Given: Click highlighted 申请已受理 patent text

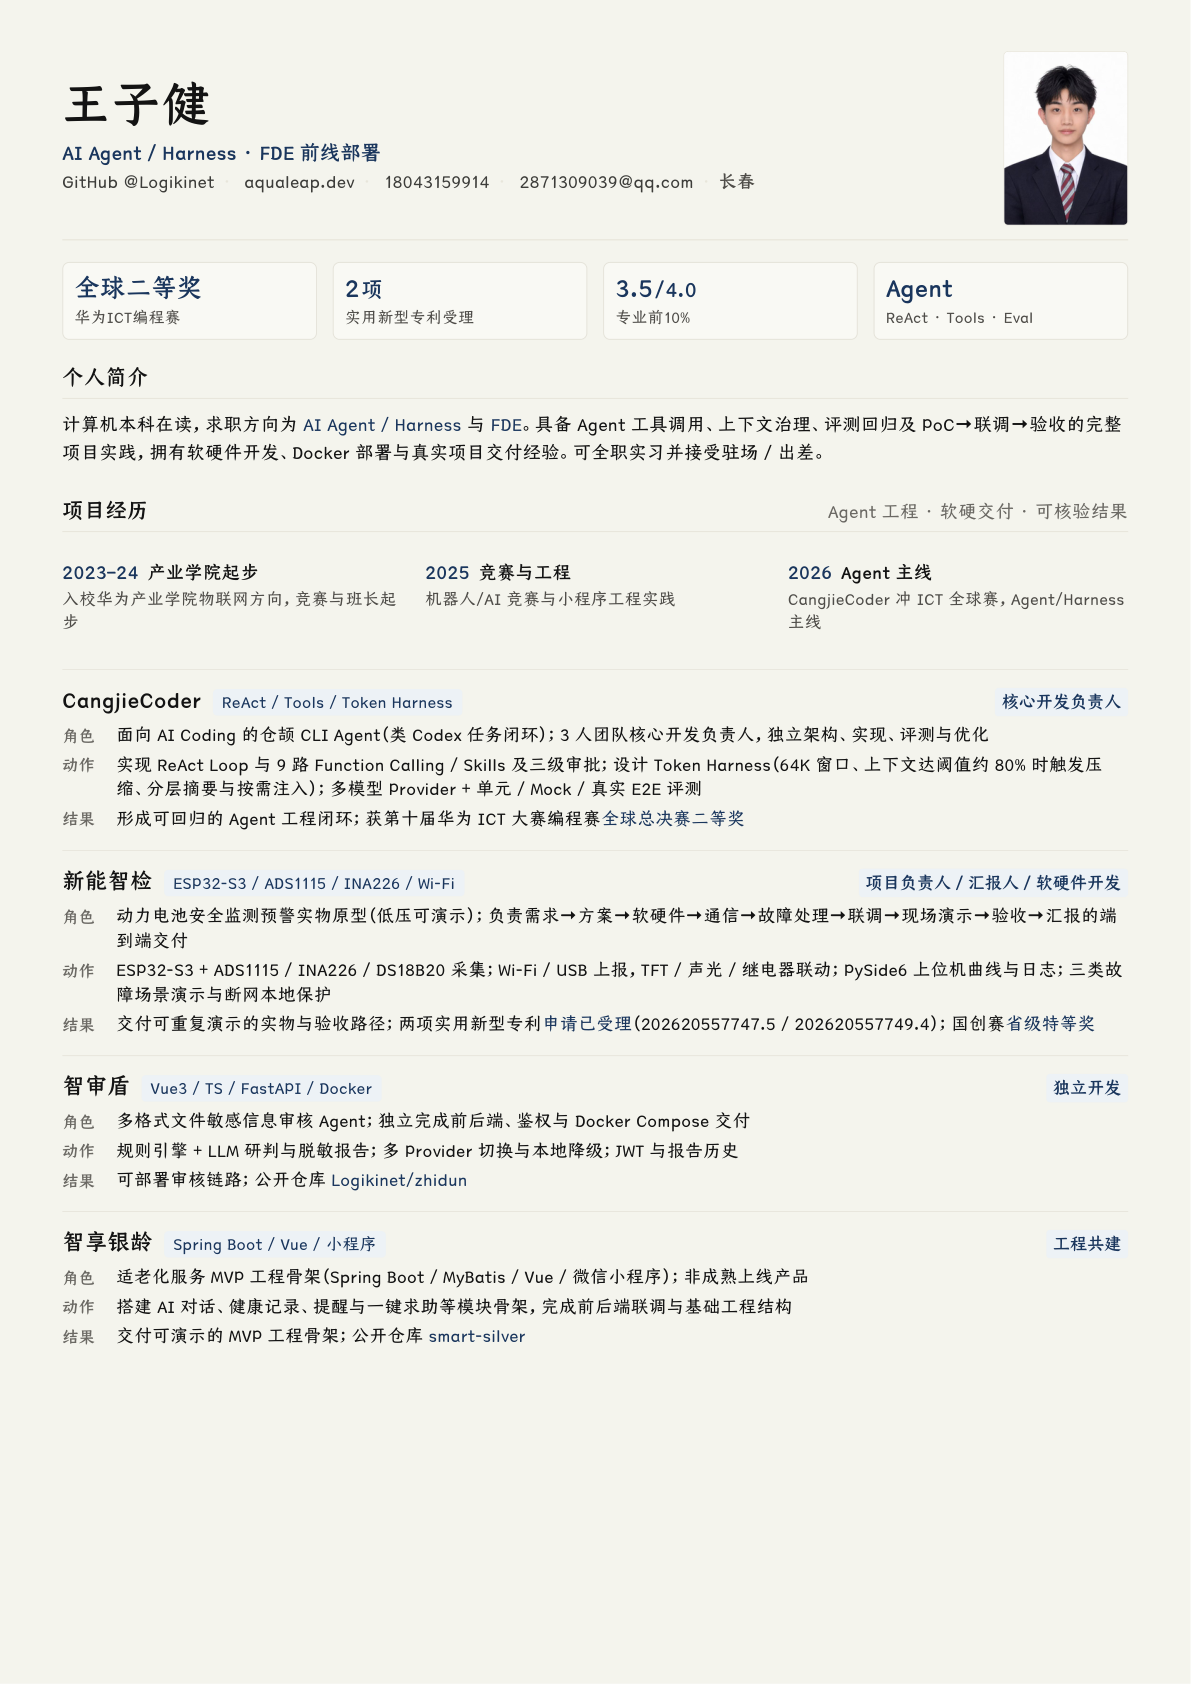Looking at the screenshot, I should pos(587,1023).
